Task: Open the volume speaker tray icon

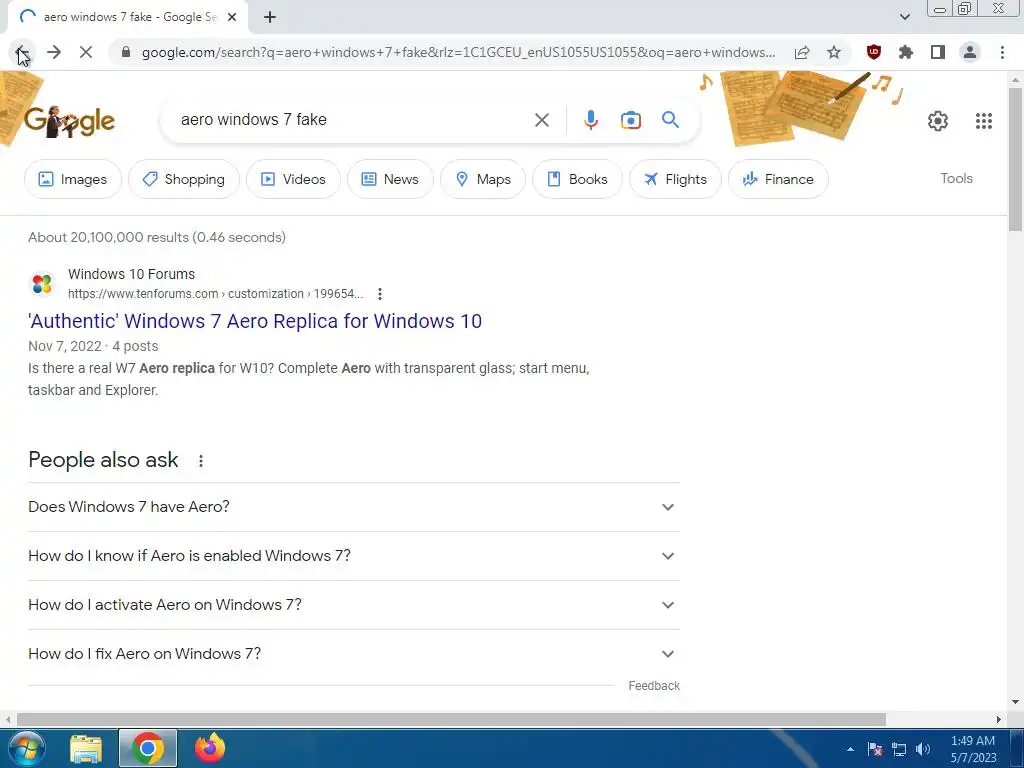Action: [922, 749]
